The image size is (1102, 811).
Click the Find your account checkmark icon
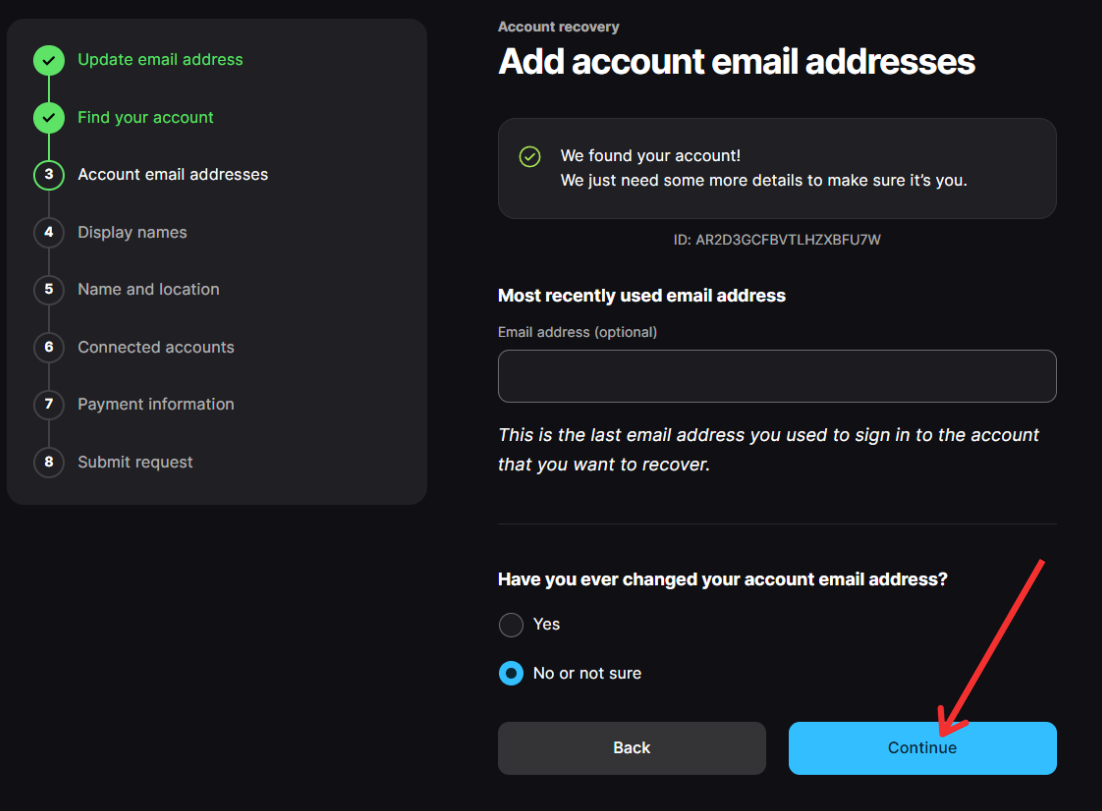(48, 118)
